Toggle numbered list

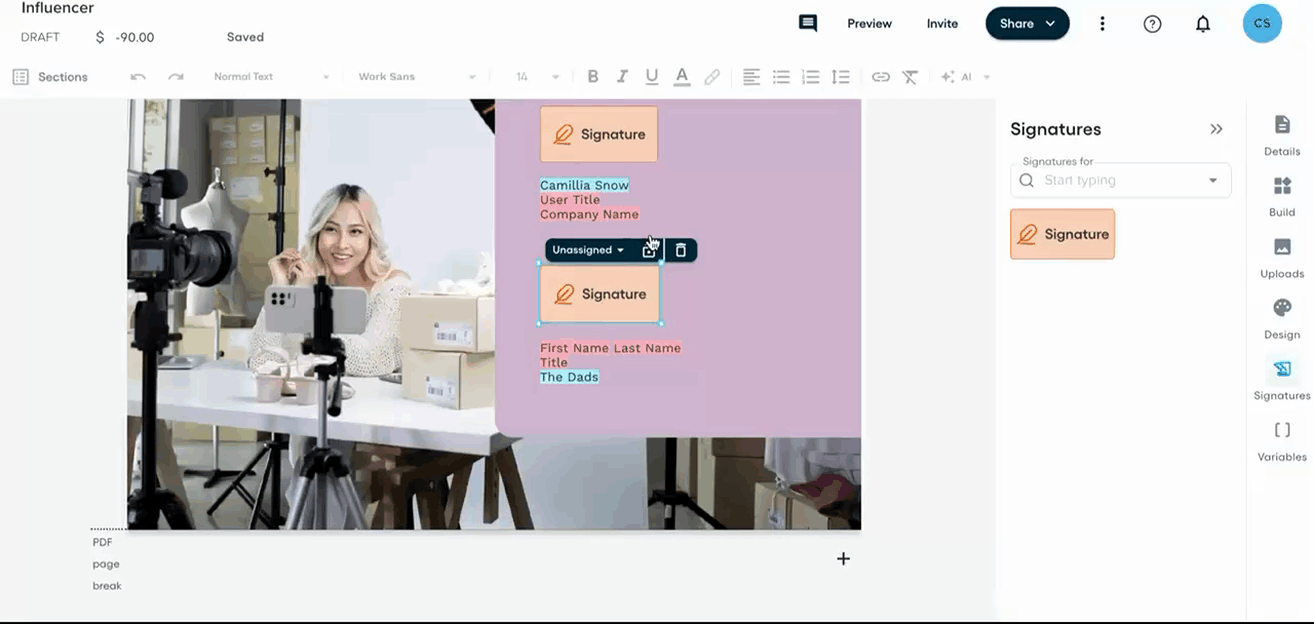[811, 77]
